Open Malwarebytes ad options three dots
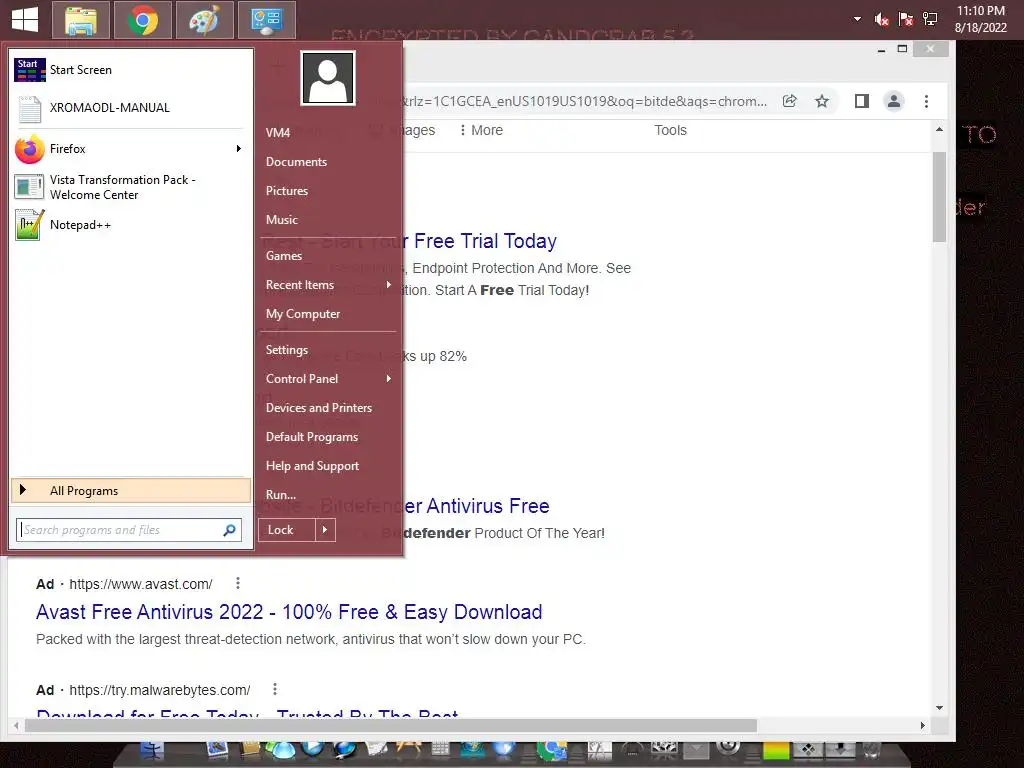The image size is (1024, 768). point(275,689)
